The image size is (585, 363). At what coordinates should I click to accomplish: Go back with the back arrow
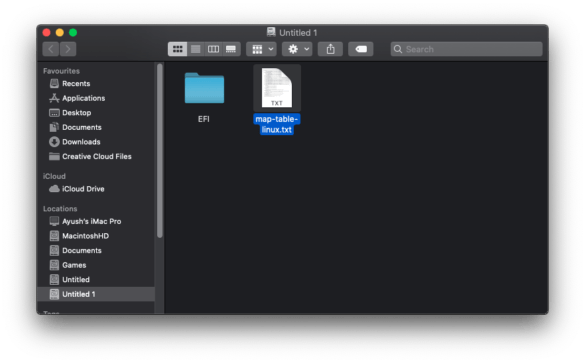click(51, 49)
